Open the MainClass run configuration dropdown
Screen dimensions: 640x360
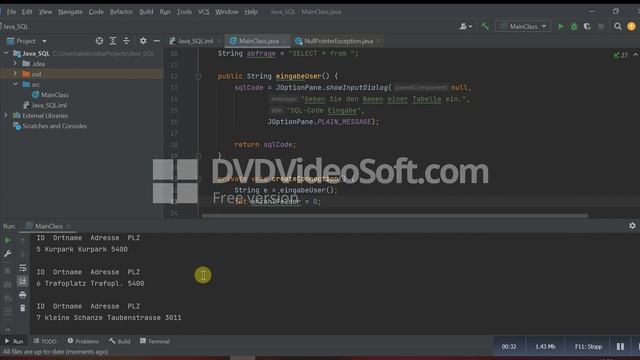(523, 27)
